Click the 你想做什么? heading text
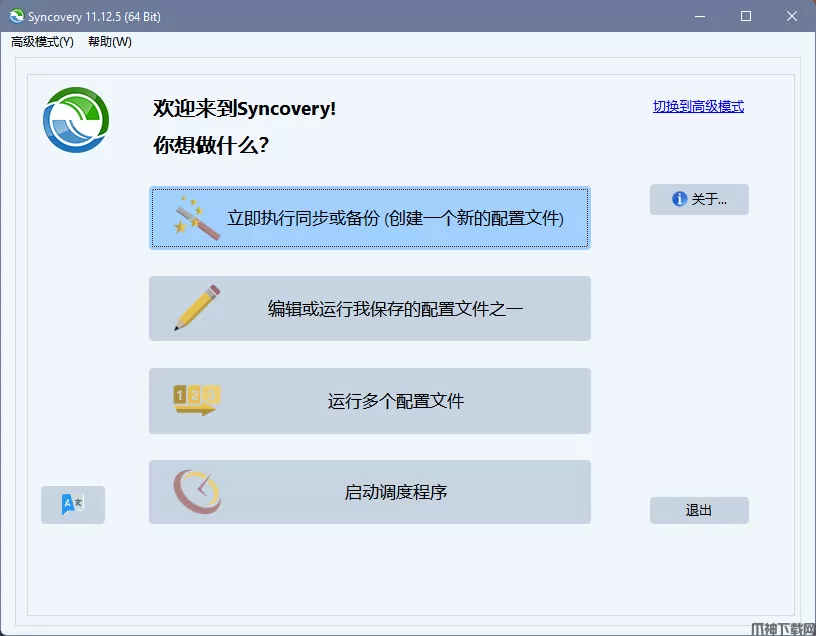The image size is (816, 636). (211, 145)
